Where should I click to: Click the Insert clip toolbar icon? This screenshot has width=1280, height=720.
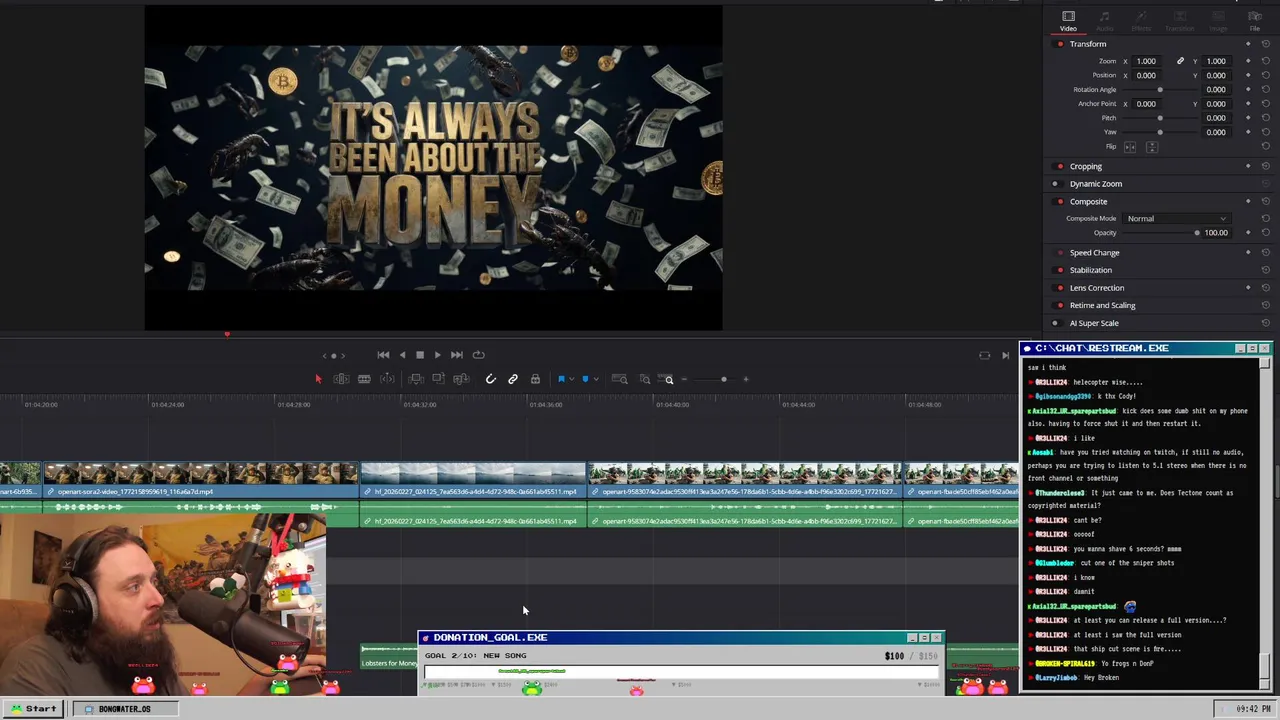[x=416, y=379]
